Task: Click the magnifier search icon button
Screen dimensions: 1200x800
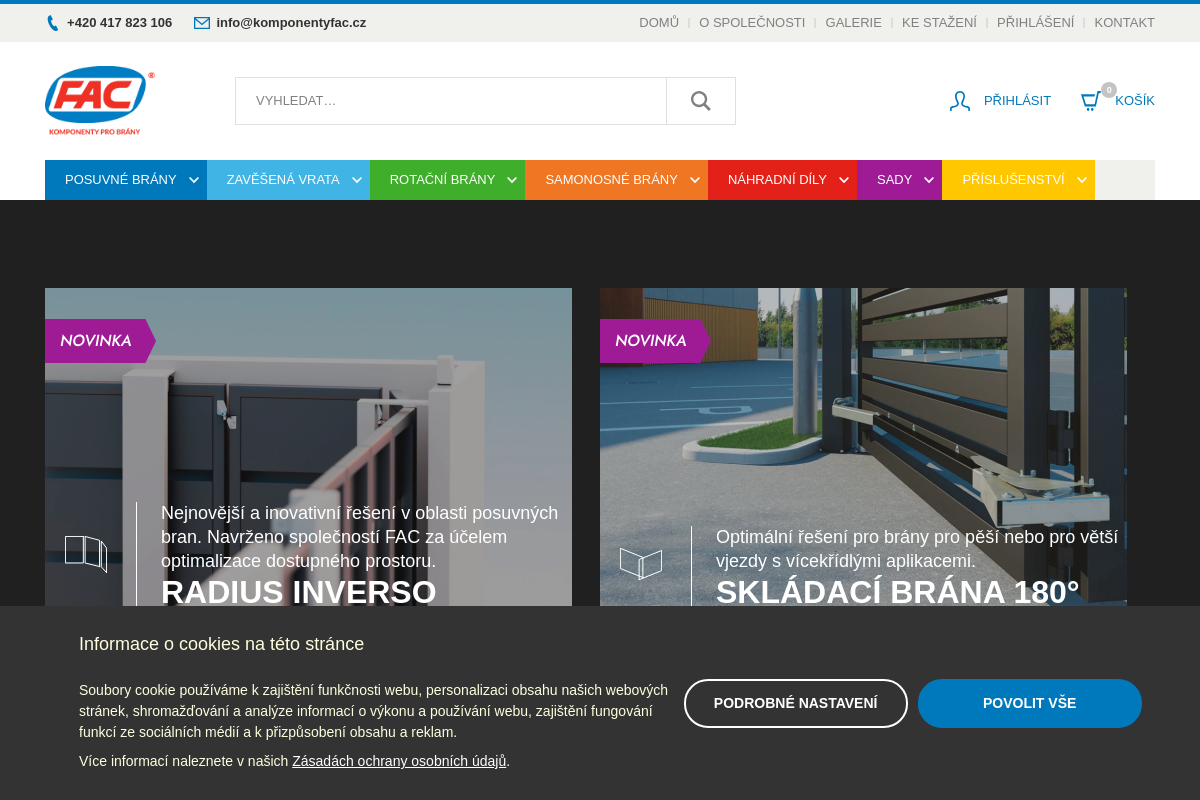Action: coord(700,101)
